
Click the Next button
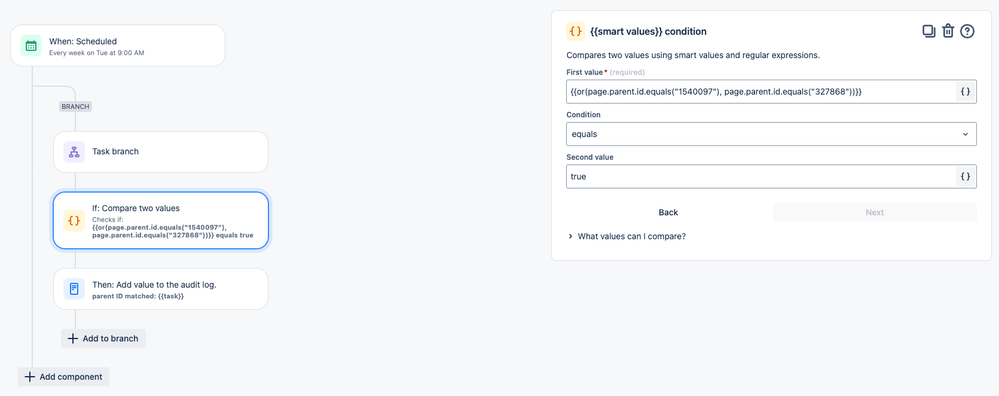[875, 213]
